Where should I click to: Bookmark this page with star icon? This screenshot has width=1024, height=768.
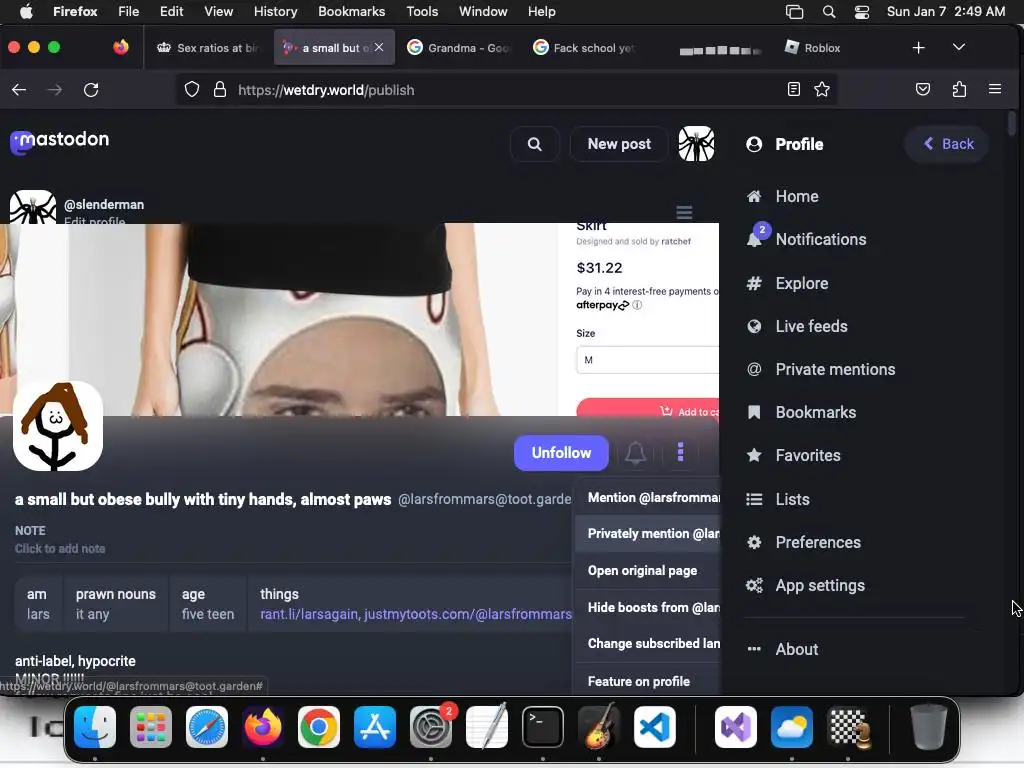tap(822, 89)
